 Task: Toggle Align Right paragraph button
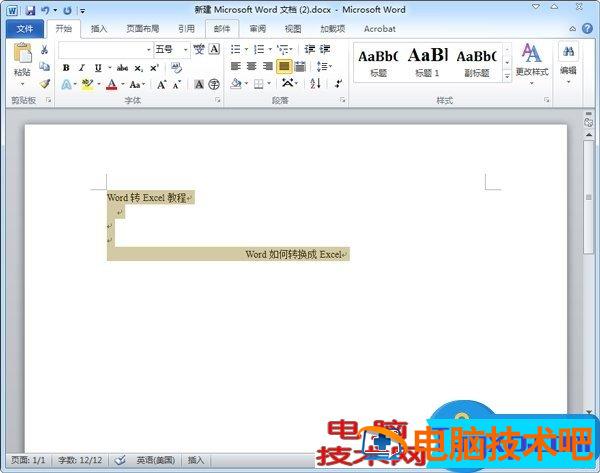tap(267, 66)
